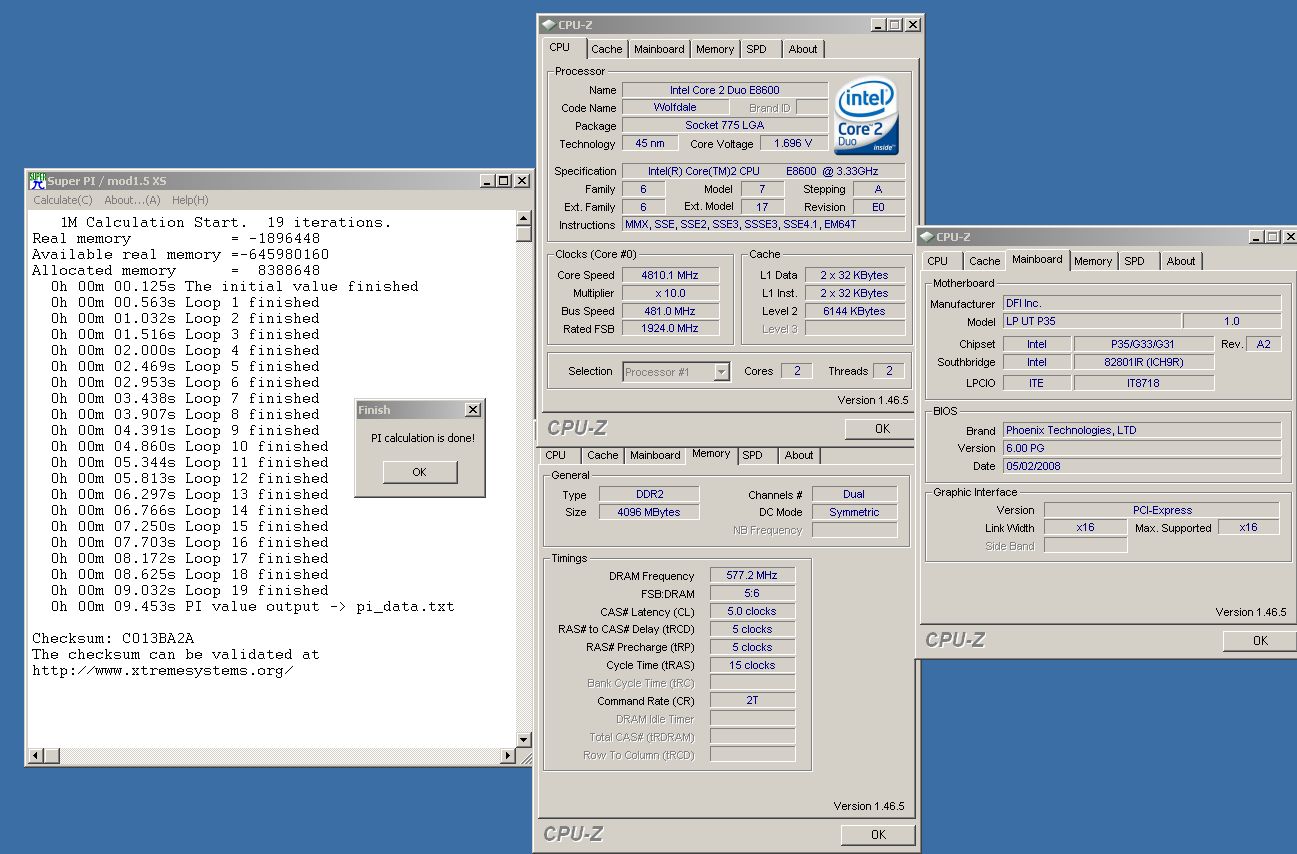
Task: Click Super PI horizontal scrollbar left arrow
Action: pyautogui.click(x=35, y=755)
